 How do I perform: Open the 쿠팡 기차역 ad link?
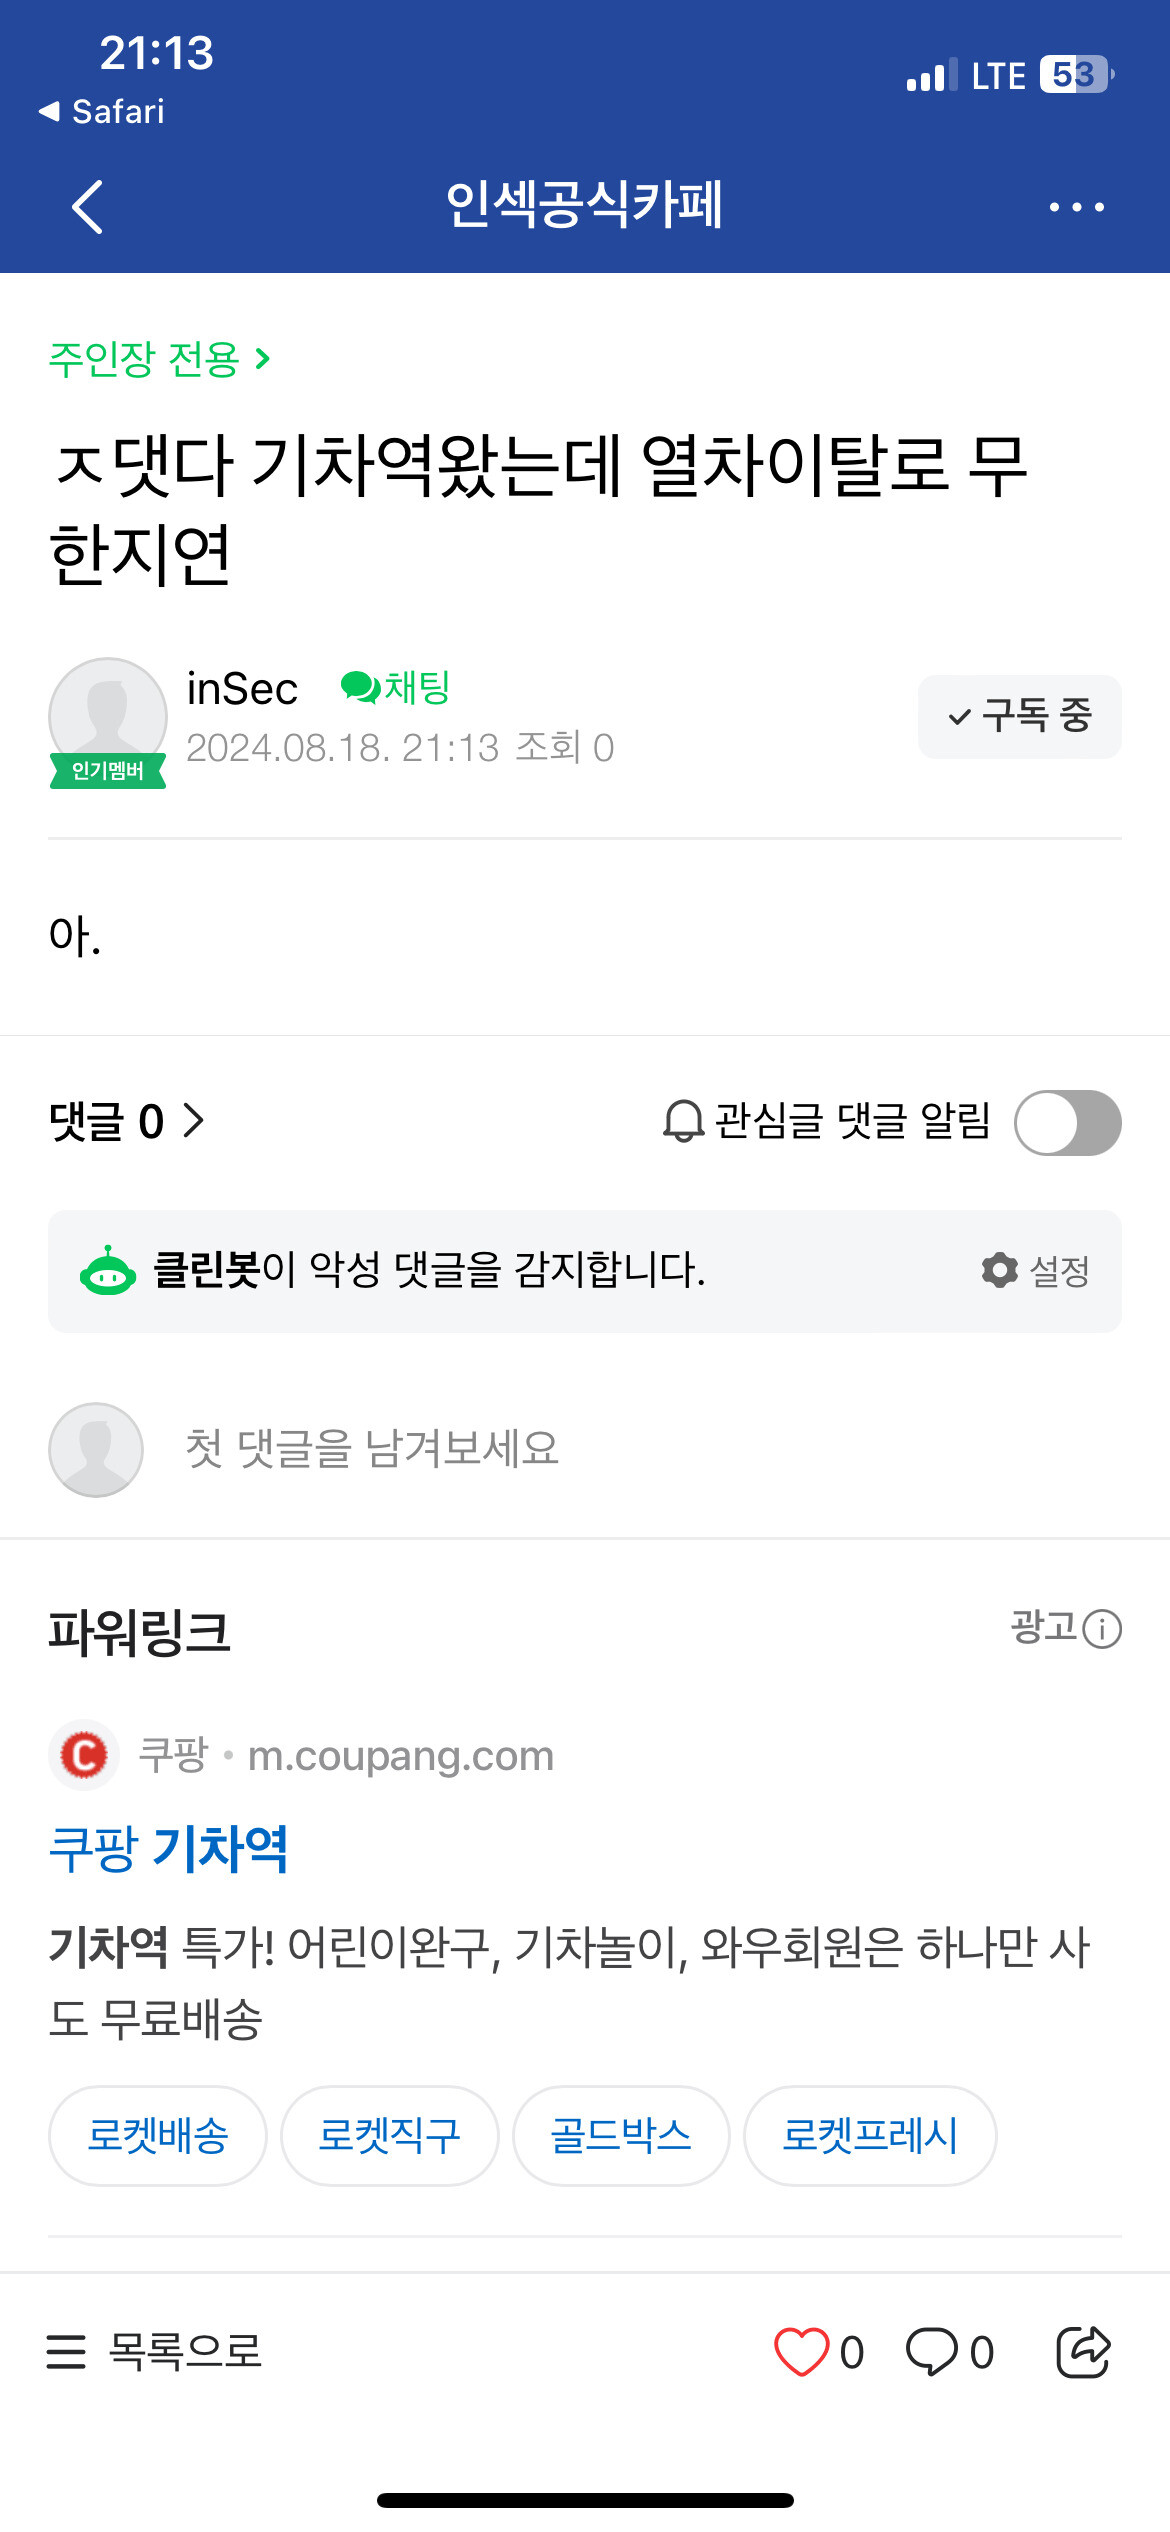pyautogui.click(x=169, y=1848)
